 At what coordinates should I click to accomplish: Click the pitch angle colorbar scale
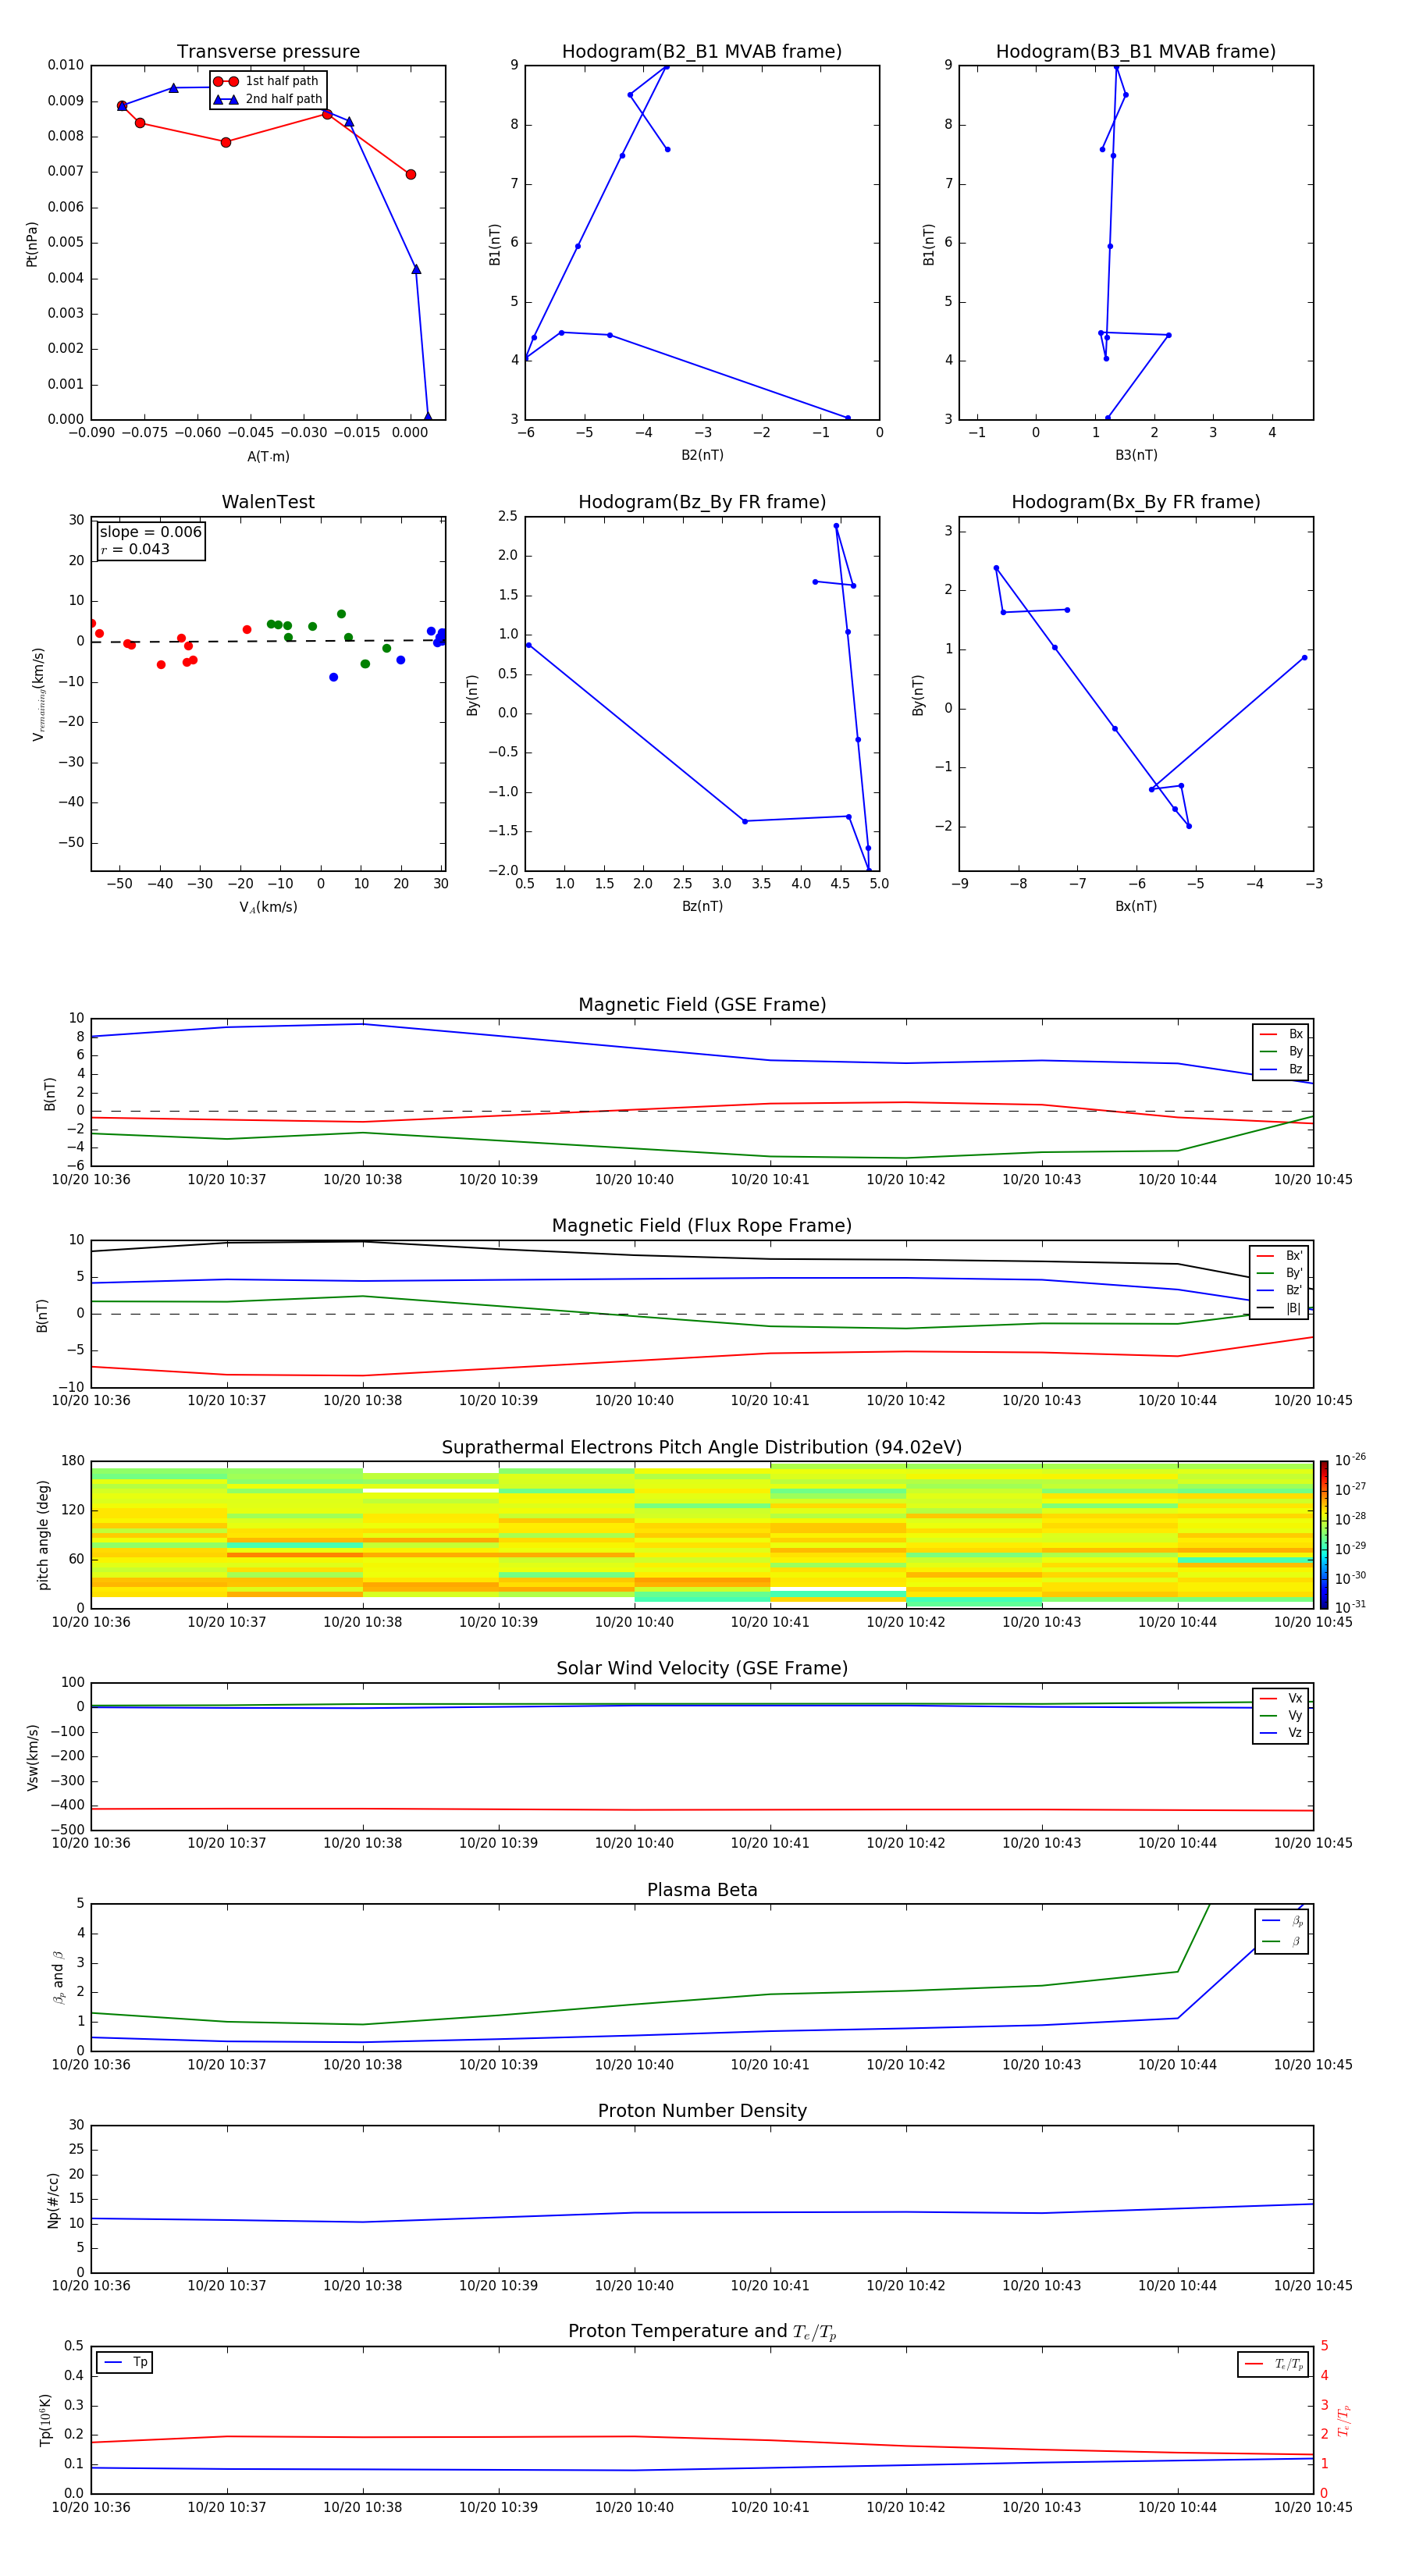coord(1324,1534)
